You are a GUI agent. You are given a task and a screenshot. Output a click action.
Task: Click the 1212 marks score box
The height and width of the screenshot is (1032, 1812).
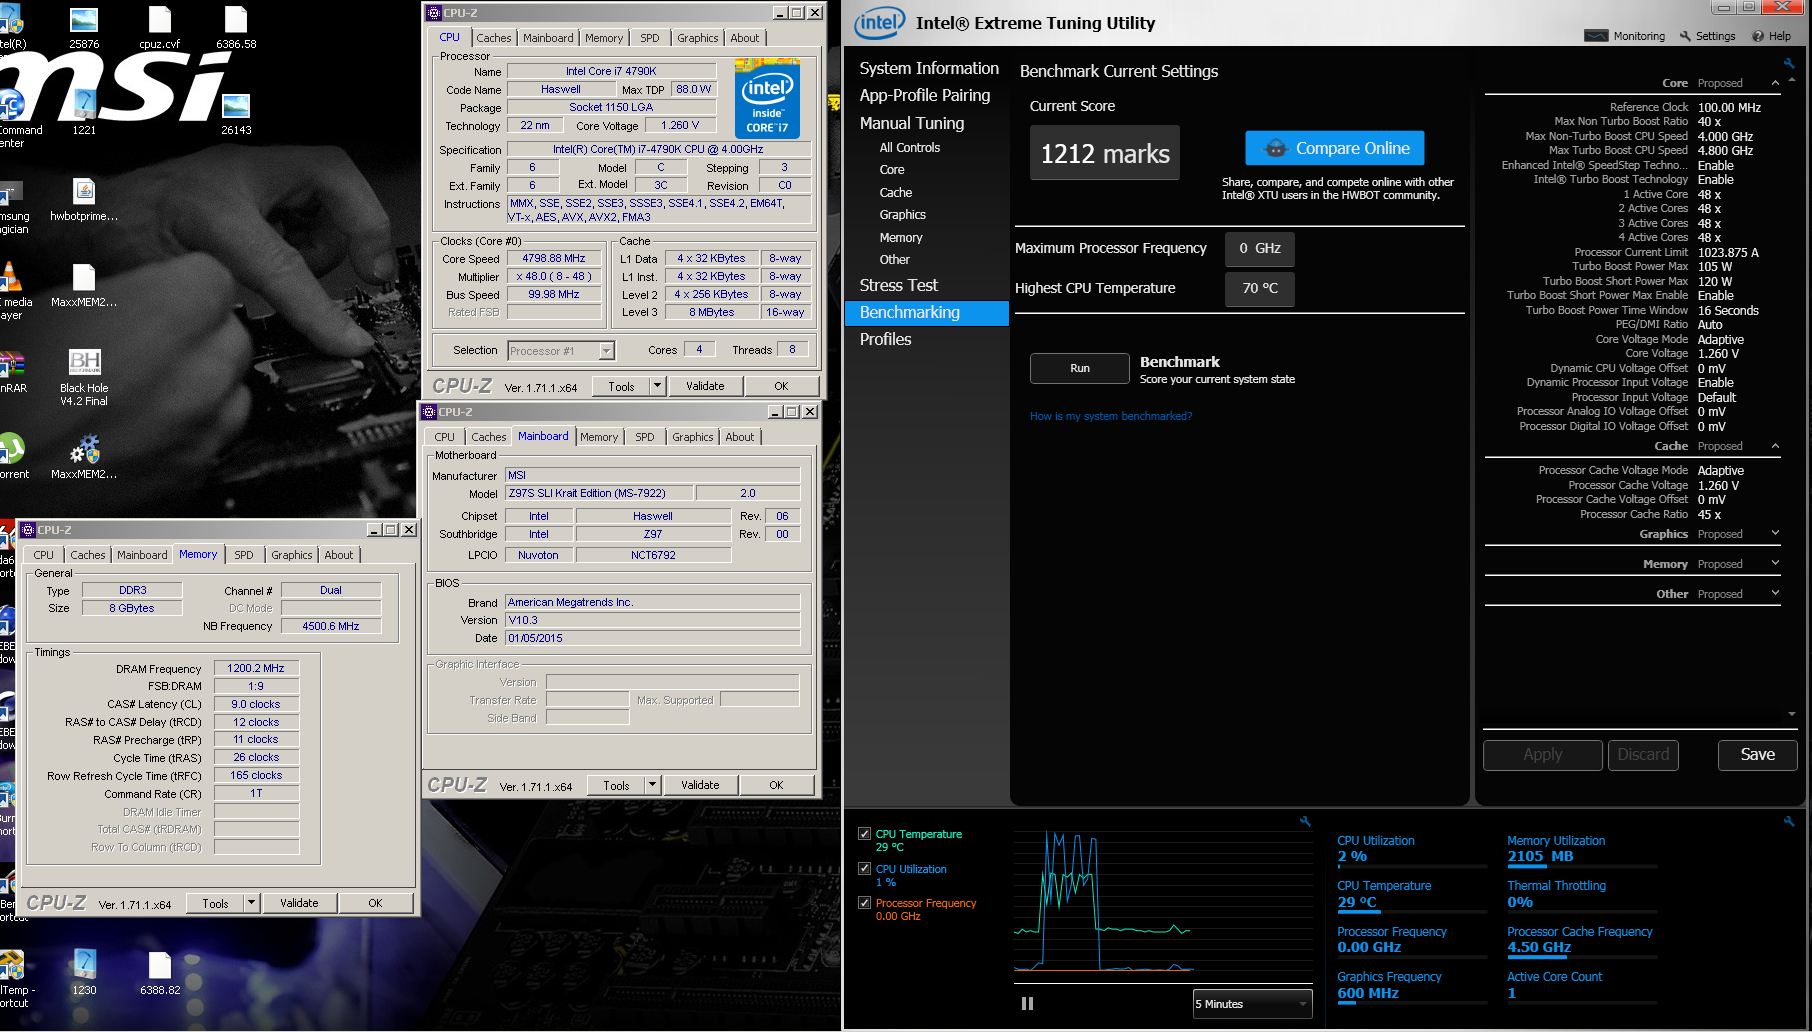pos(1105,153)
